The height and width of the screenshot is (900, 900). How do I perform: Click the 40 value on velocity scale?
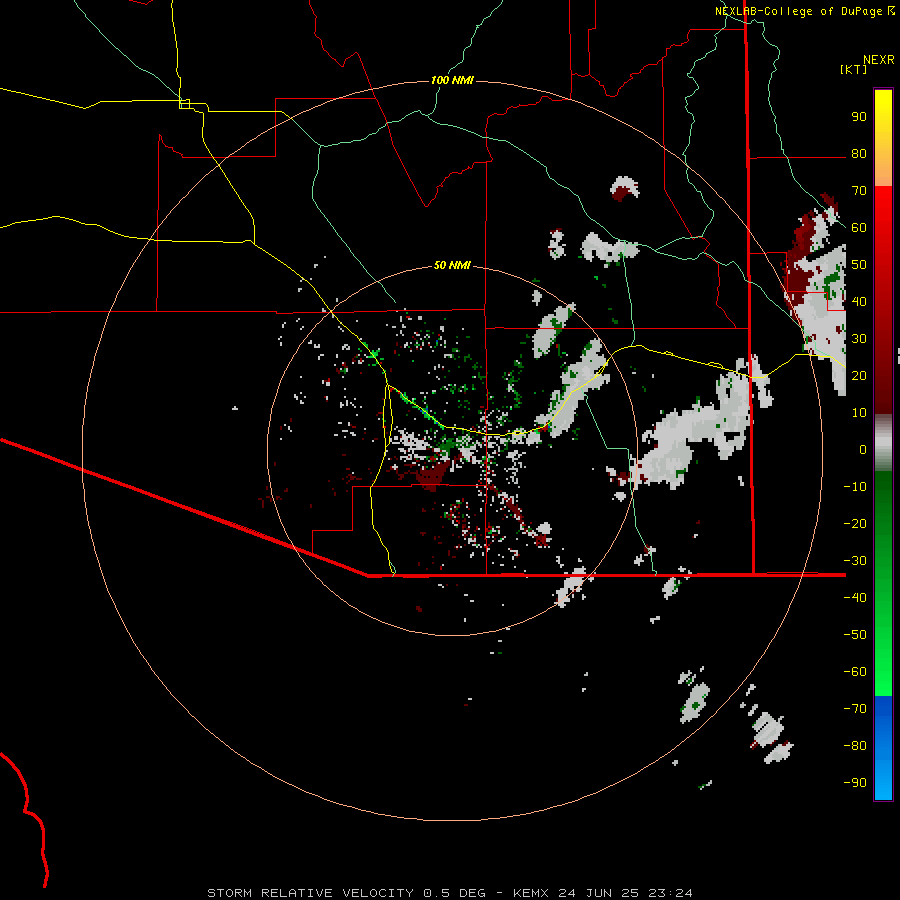[x=859, y=301]
